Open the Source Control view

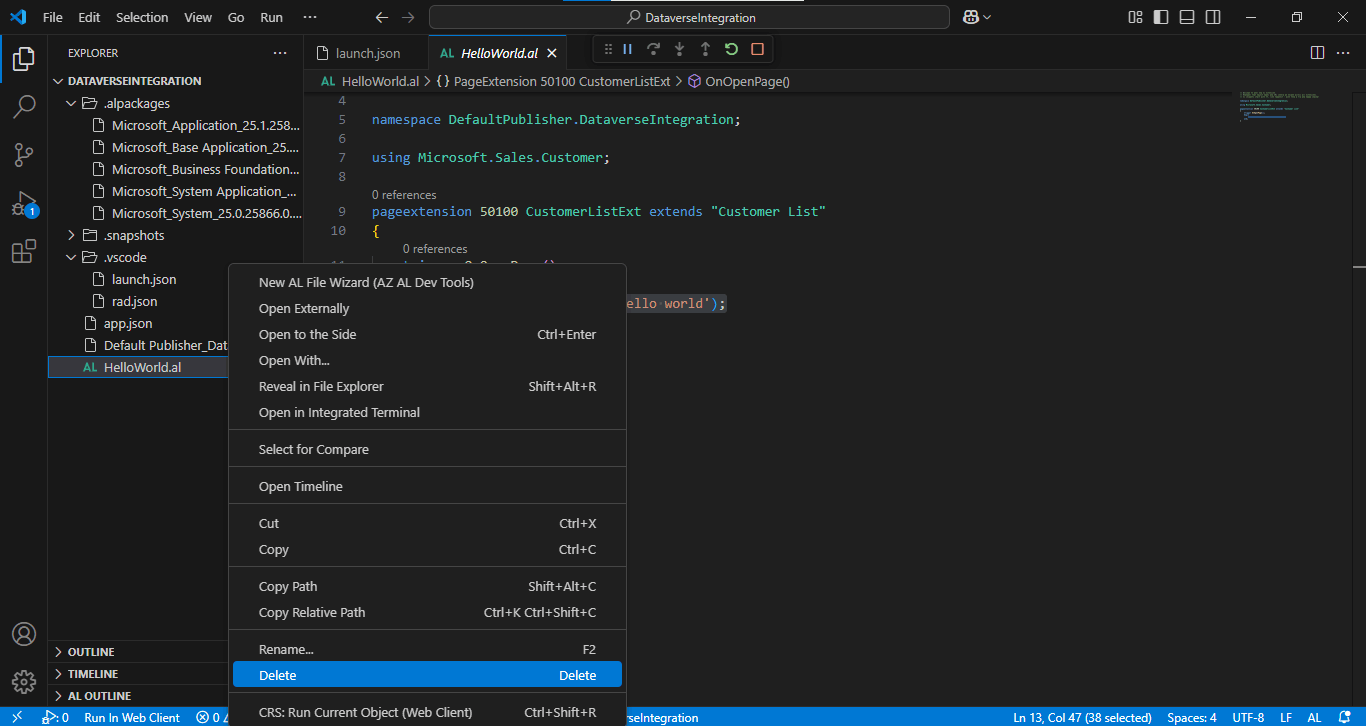click(x=24, y=155)
